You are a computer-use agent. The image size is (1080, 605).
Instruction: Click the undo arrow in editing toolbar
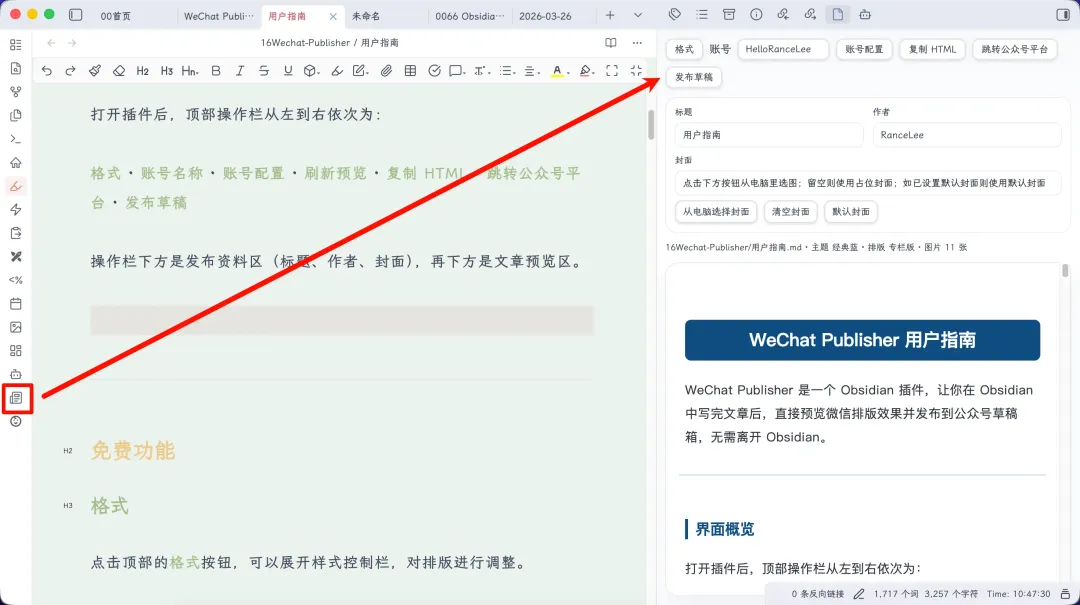tap(47, 71)
